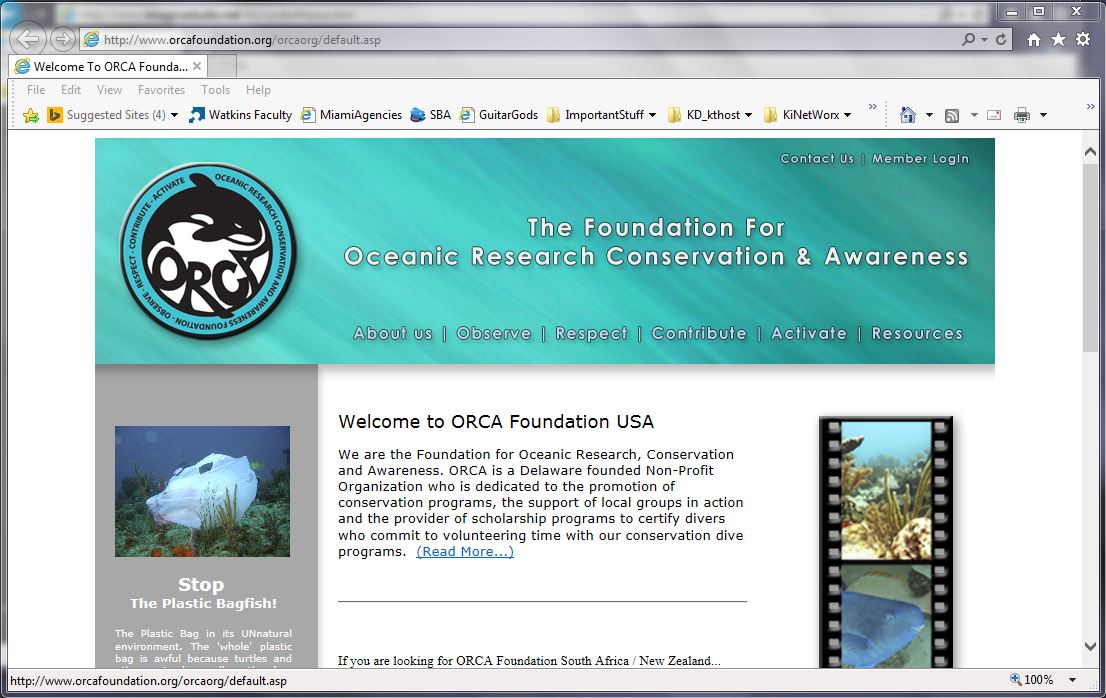Add page to Favorites bar star icon
Image resolution: width=1106 pixels, height=698 pixels.
coord(30,115)
